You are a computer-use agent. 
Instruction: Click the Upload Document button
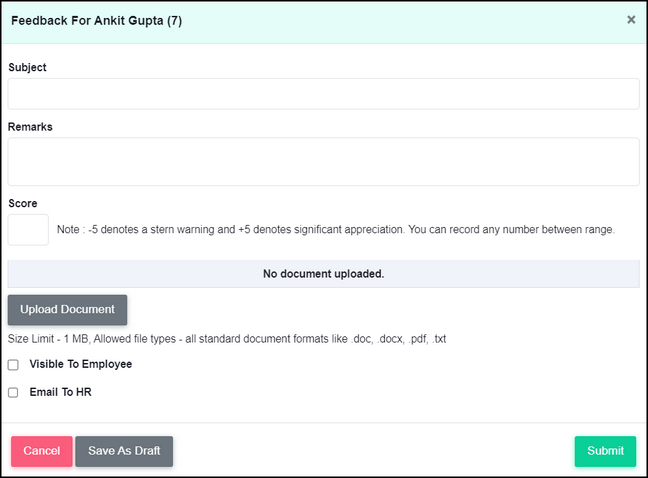67,309
